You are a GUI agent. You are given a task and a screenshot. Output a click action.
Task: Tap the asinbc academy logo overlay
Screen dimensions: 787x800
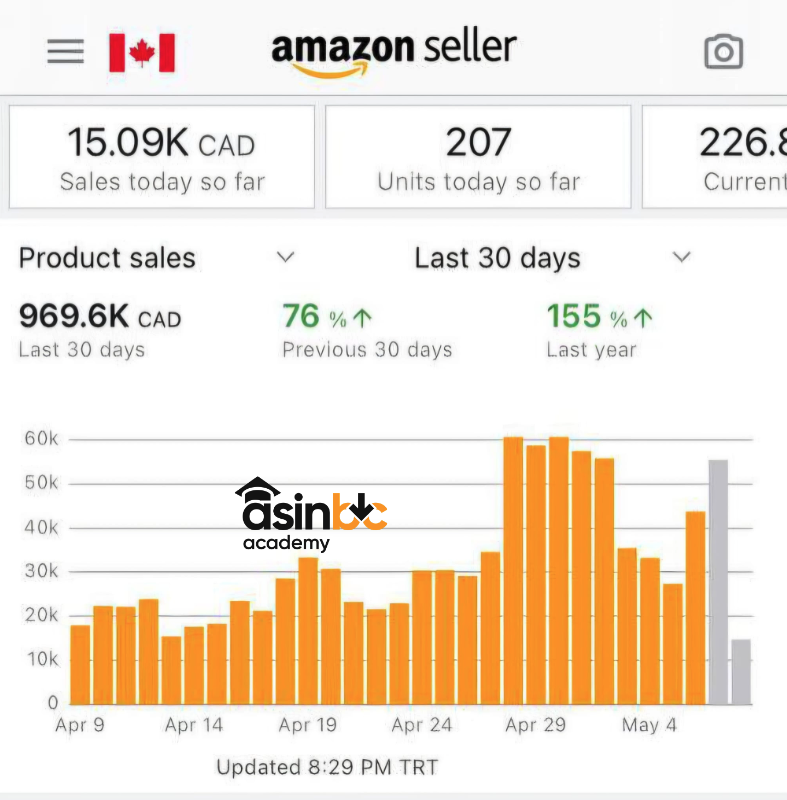point(310,514)
